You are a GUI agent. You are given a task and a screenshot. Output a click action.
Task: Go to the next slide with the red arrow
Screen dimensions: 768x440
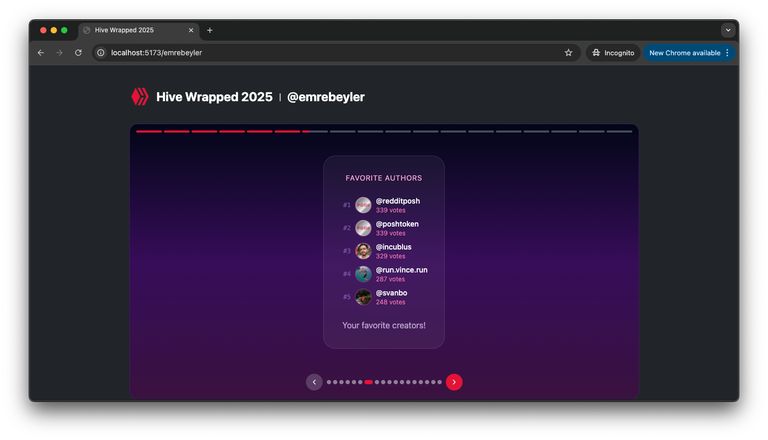(454, 382)
